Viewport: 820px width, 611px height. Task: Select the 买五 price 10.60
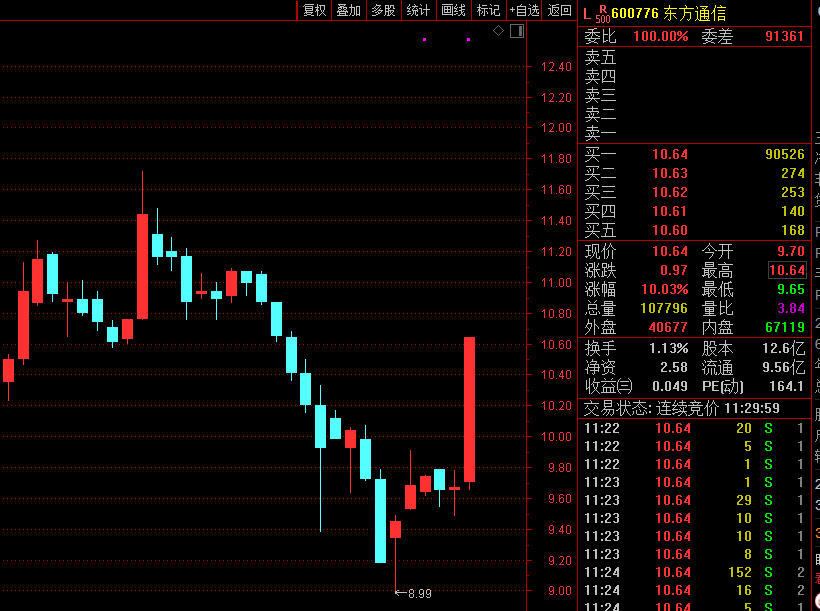click(x=670, y=230)
